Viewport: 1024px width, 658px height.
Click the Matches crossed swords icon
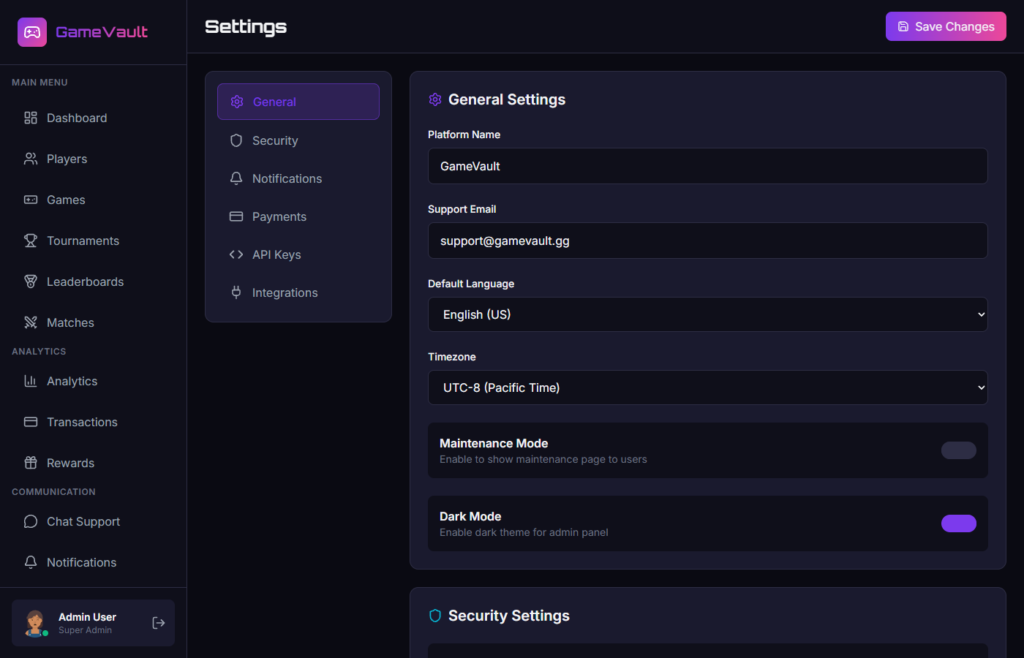31,322
